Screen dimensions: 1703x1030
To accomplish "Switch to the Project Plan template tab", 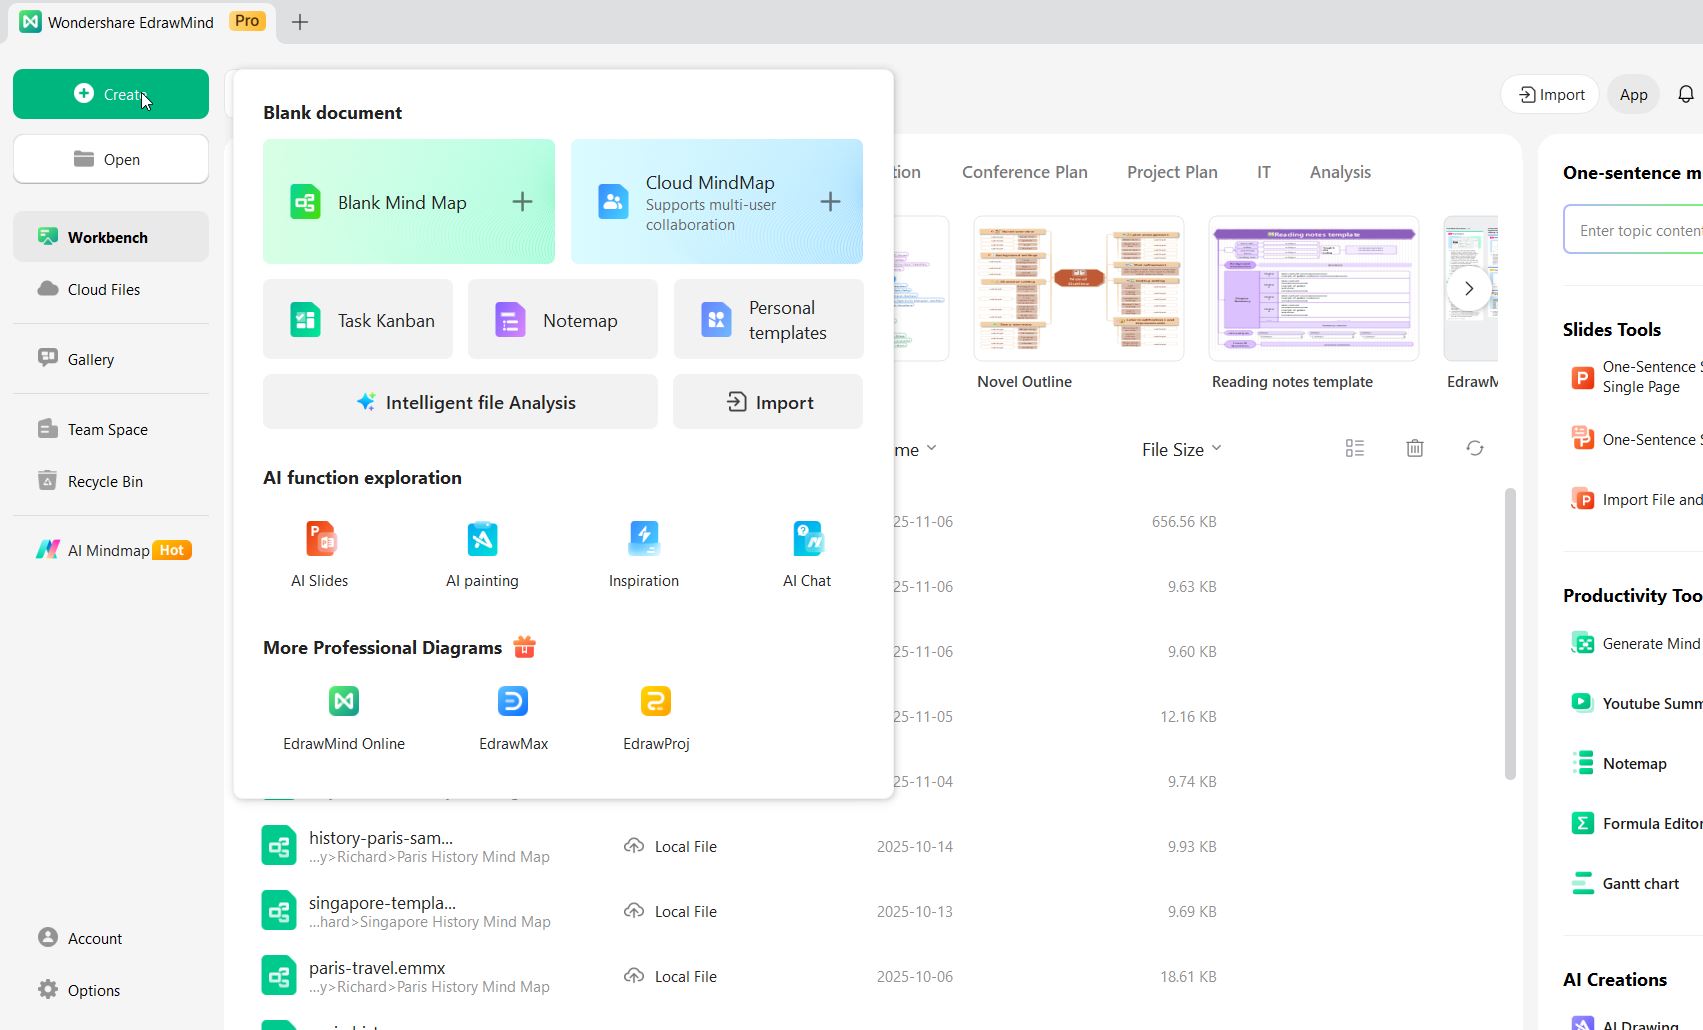I will click(x=1172, y=172).
